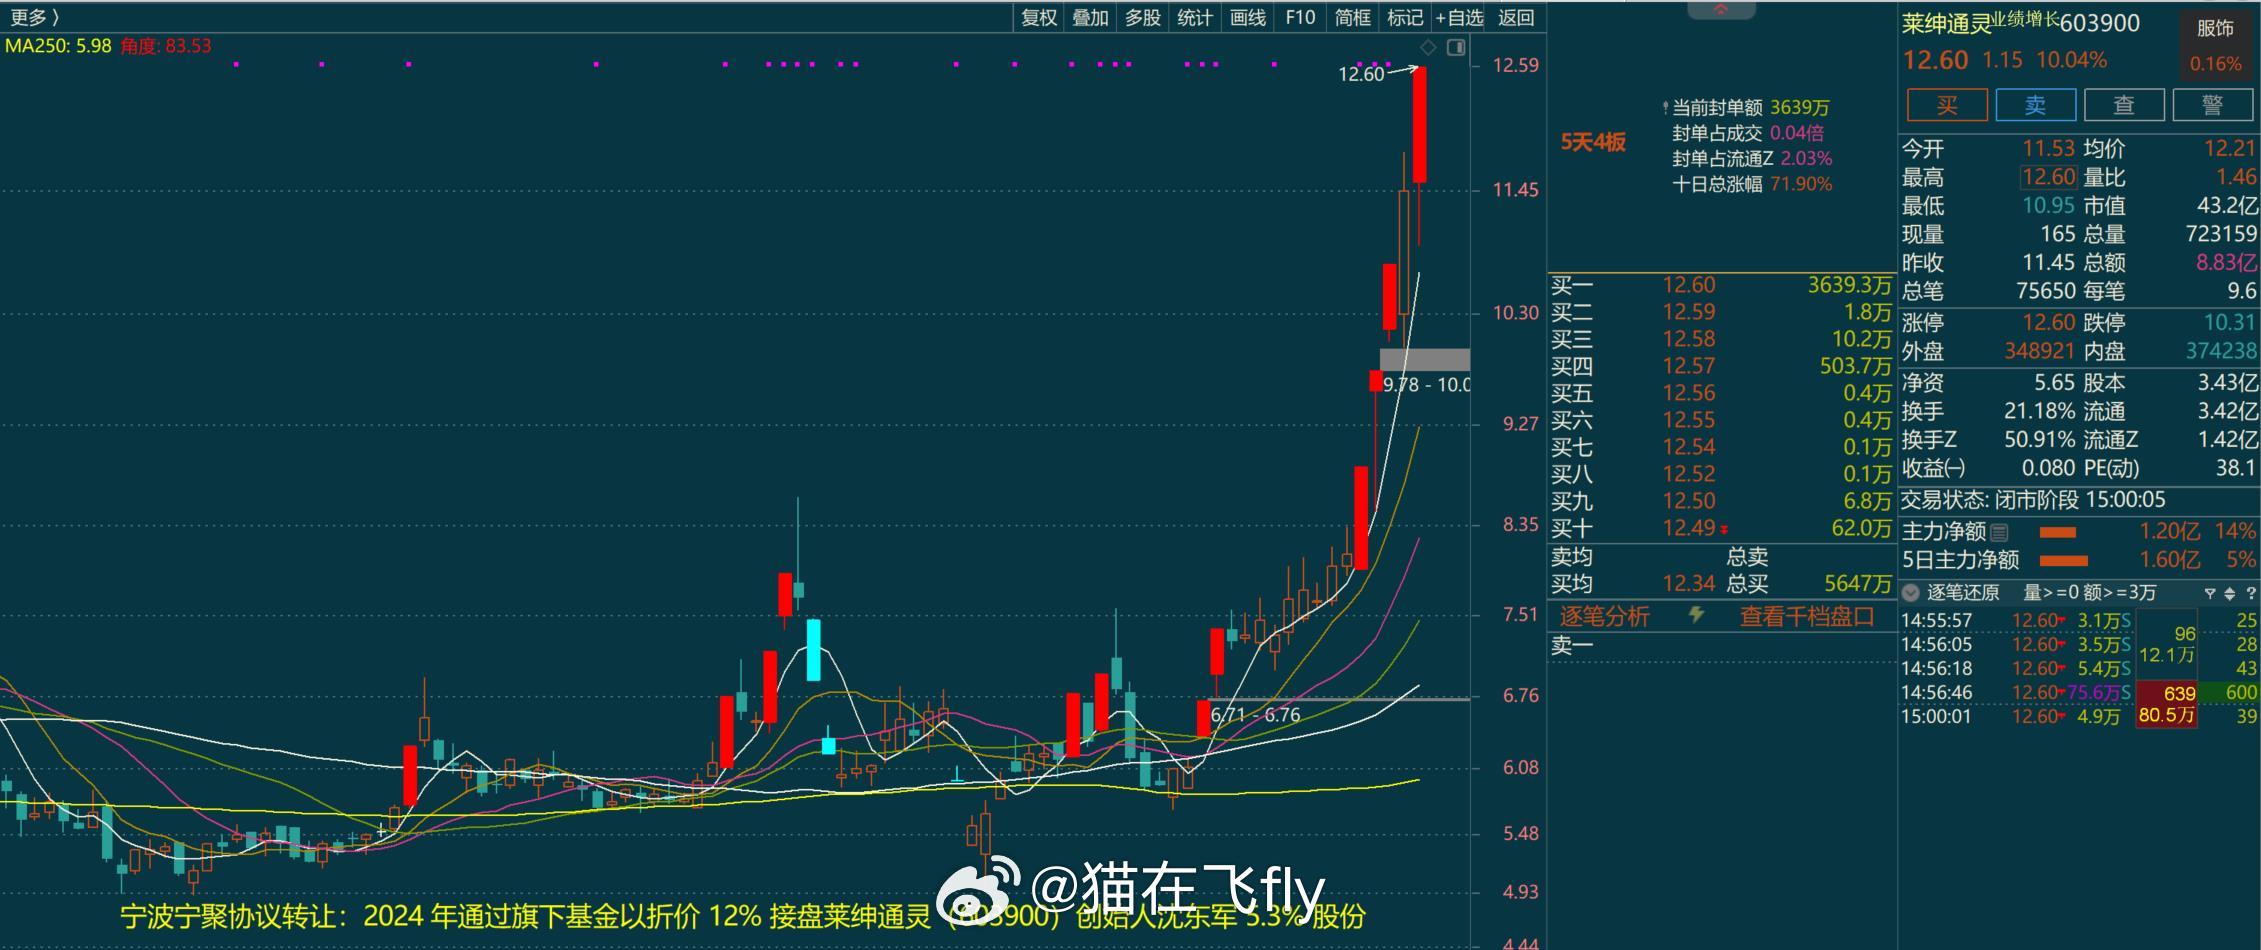Viewport: 2261px width, 950px height.
Task: Activate the 画线 drawing tool
Action: pos(1247,17)
